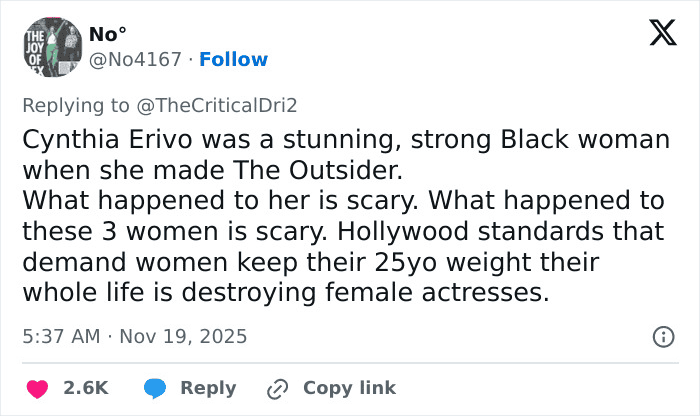
Task: Open the @No4167 handle
Action: click(136, 60)
